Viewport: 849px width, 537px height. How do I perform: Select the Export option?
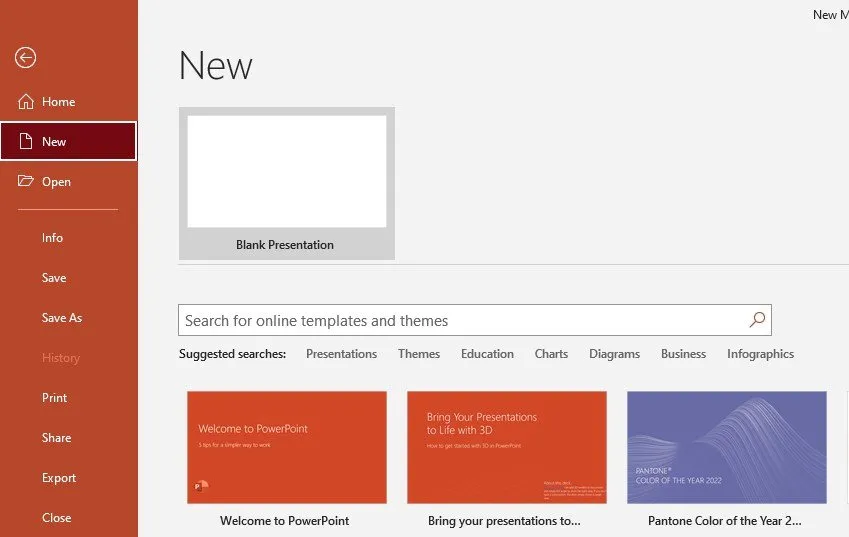[59, 478]
